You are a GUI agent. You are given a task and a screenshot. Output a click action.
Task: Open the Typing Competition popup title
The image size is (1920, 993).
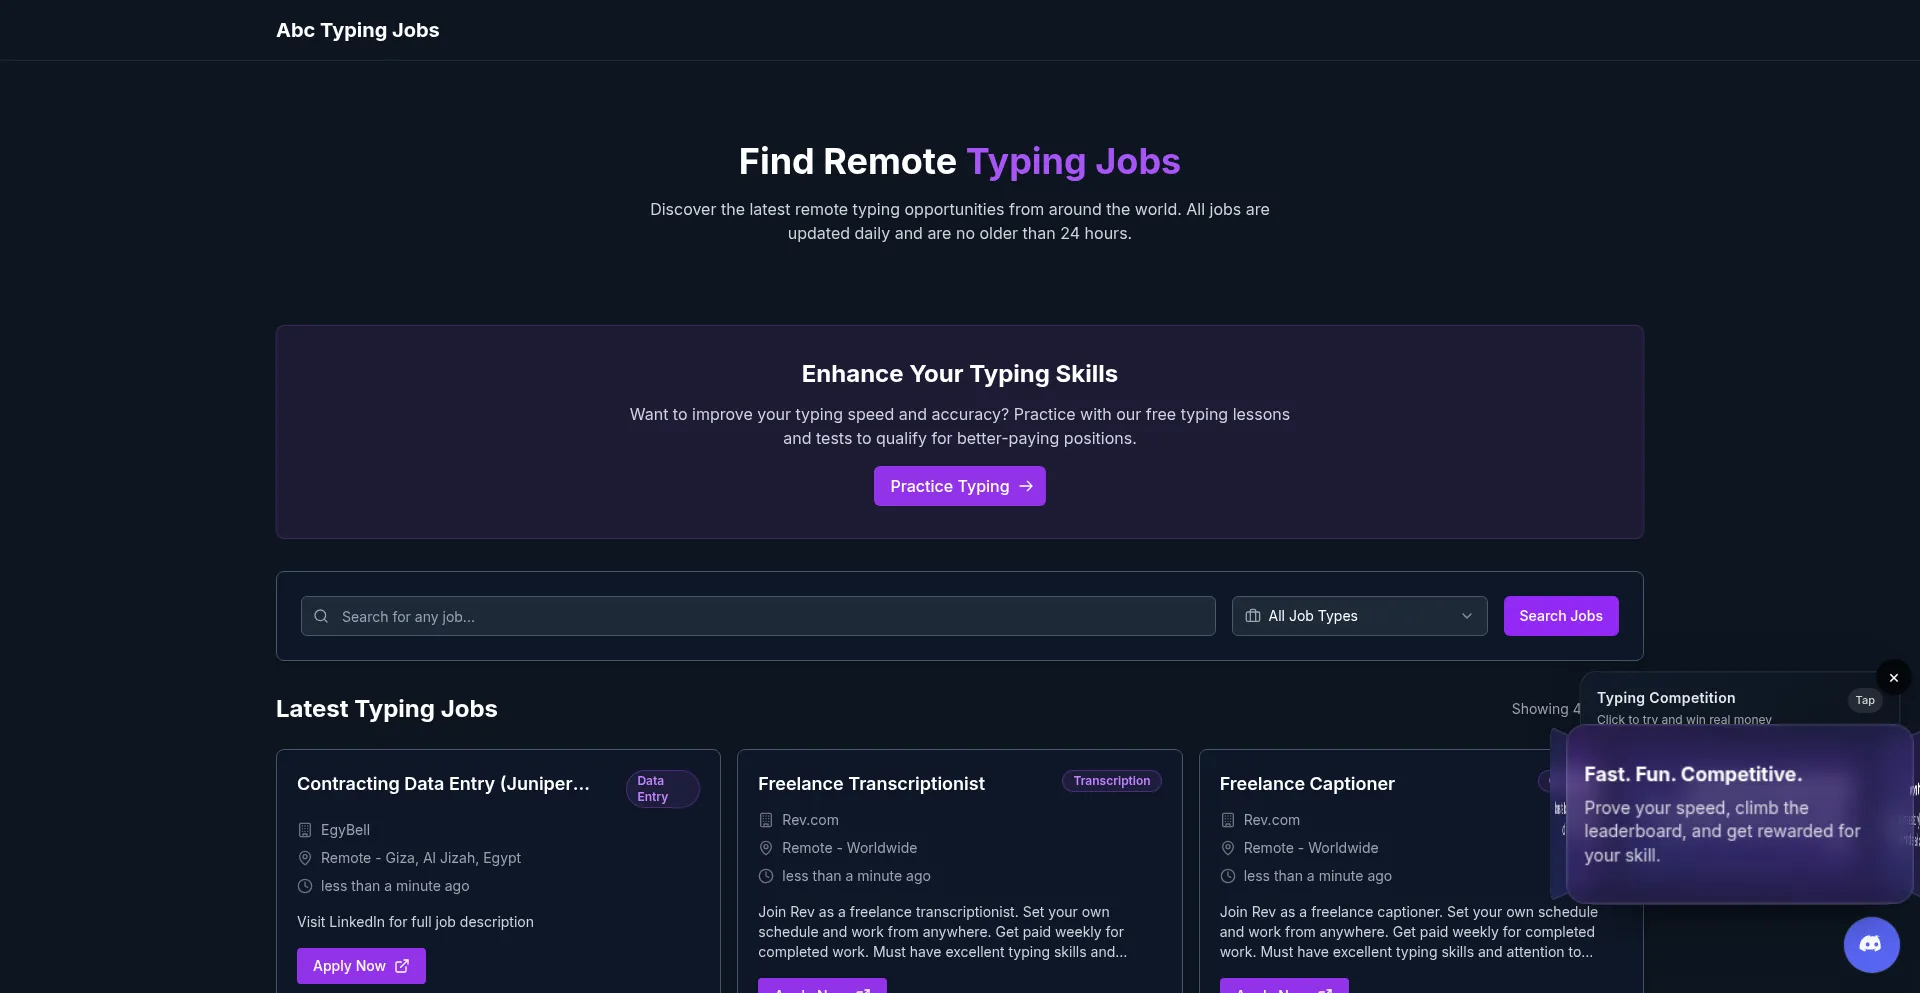(1666, 698)
